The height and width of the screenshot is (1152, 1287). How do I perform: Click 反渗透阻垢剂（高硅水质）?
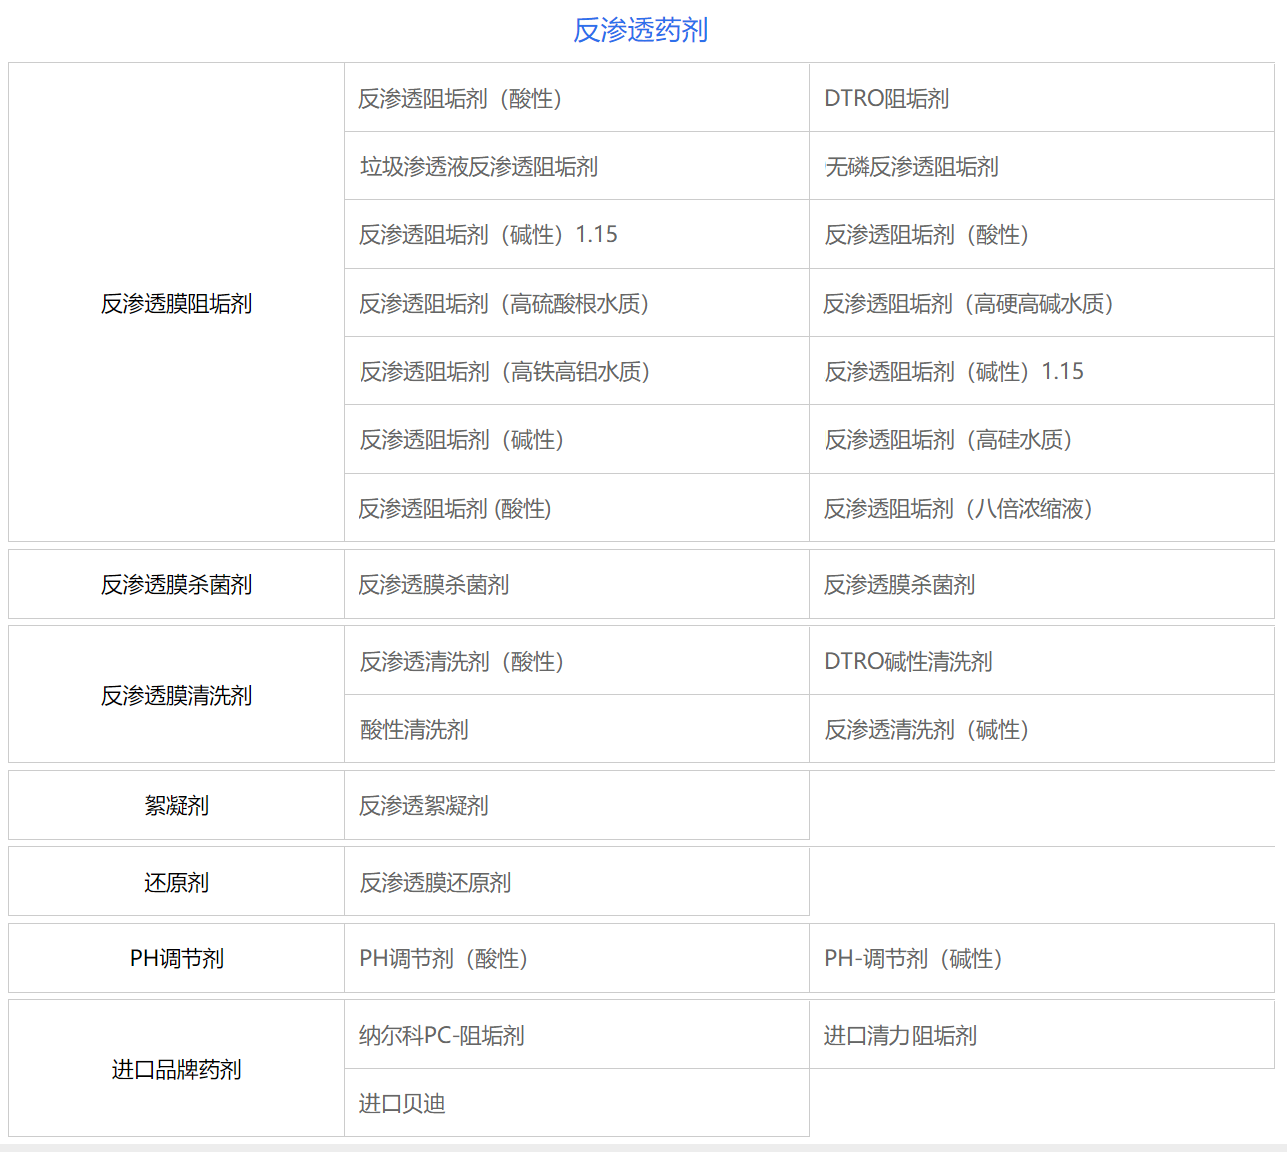pos(946,439)
